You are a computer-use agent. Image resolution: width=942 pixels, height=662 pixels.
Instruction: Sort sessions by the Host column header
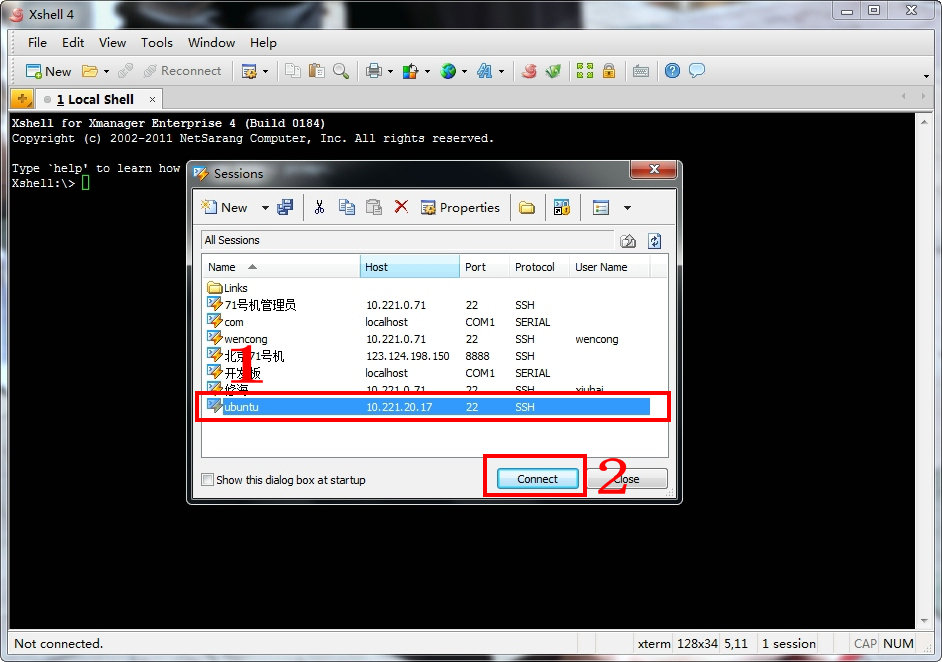coord(410,267)
